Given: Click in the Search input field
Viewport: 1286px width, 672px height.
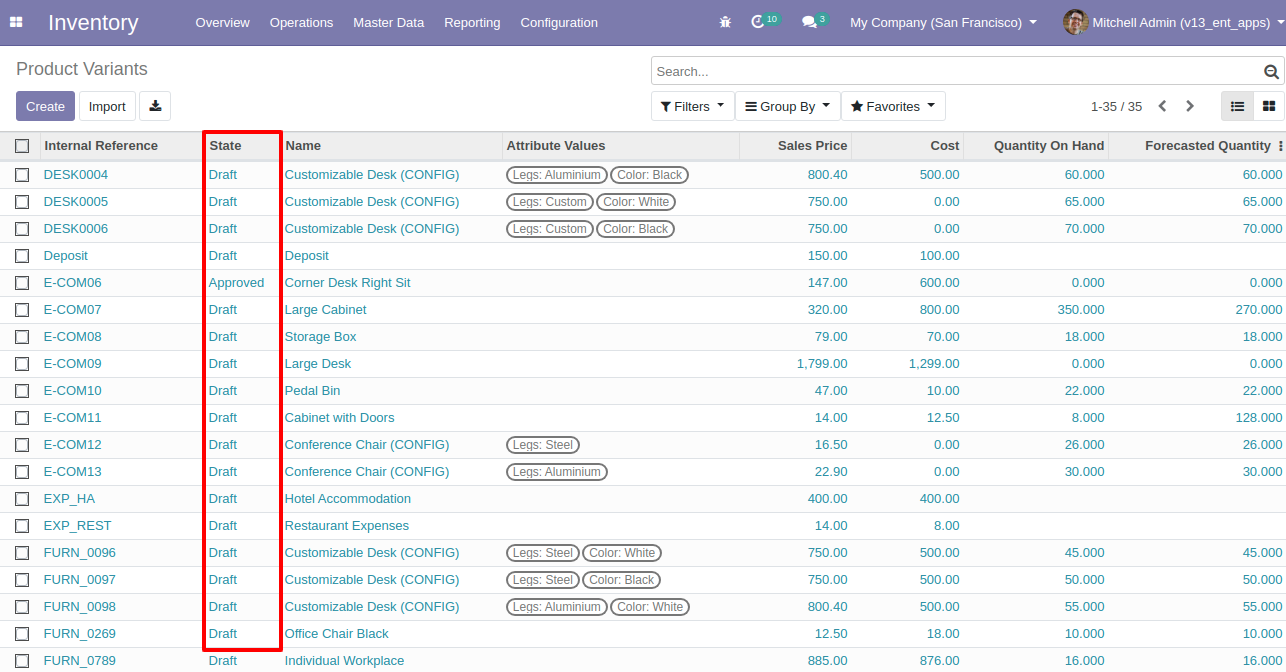Looking at the screenshot, I should tap(950, 72).
